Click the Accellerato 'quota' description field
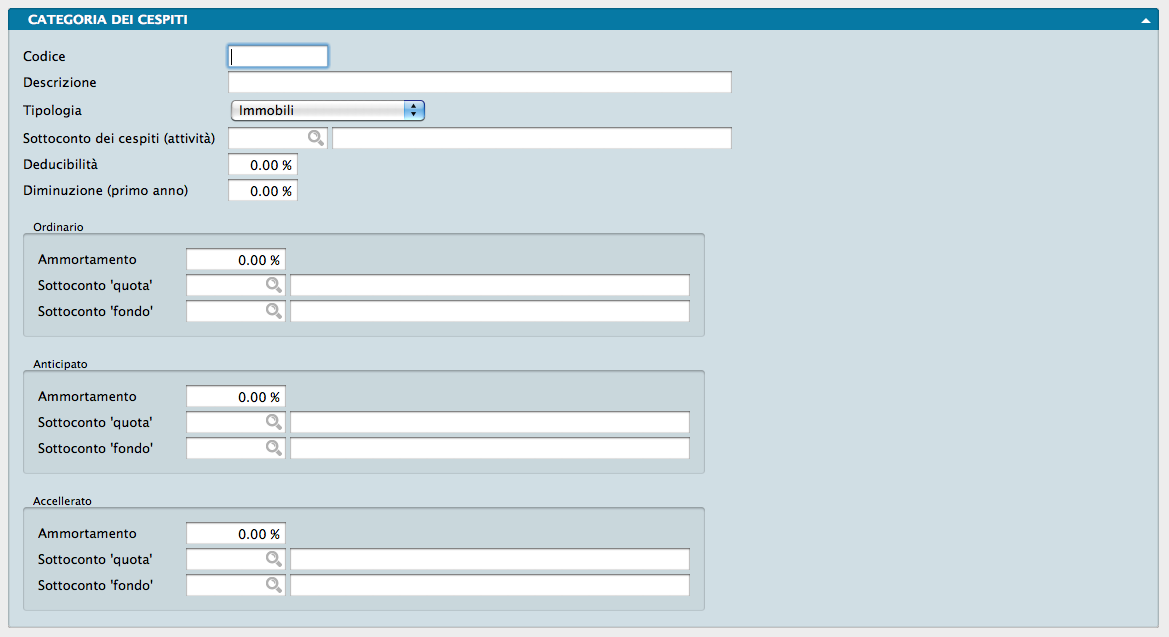1169x637 pixels. tap(490, 559)
